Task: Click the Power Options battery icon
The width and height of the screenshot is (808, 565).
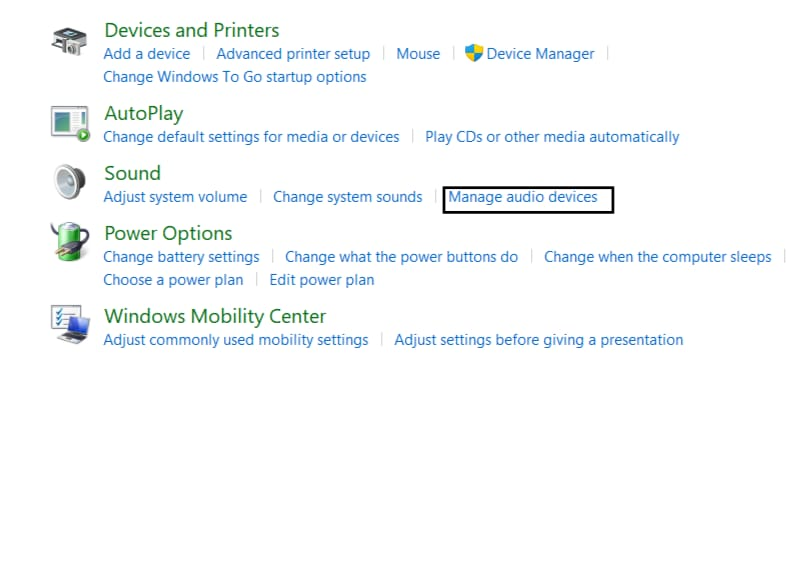Action: [x=70, y=241]
